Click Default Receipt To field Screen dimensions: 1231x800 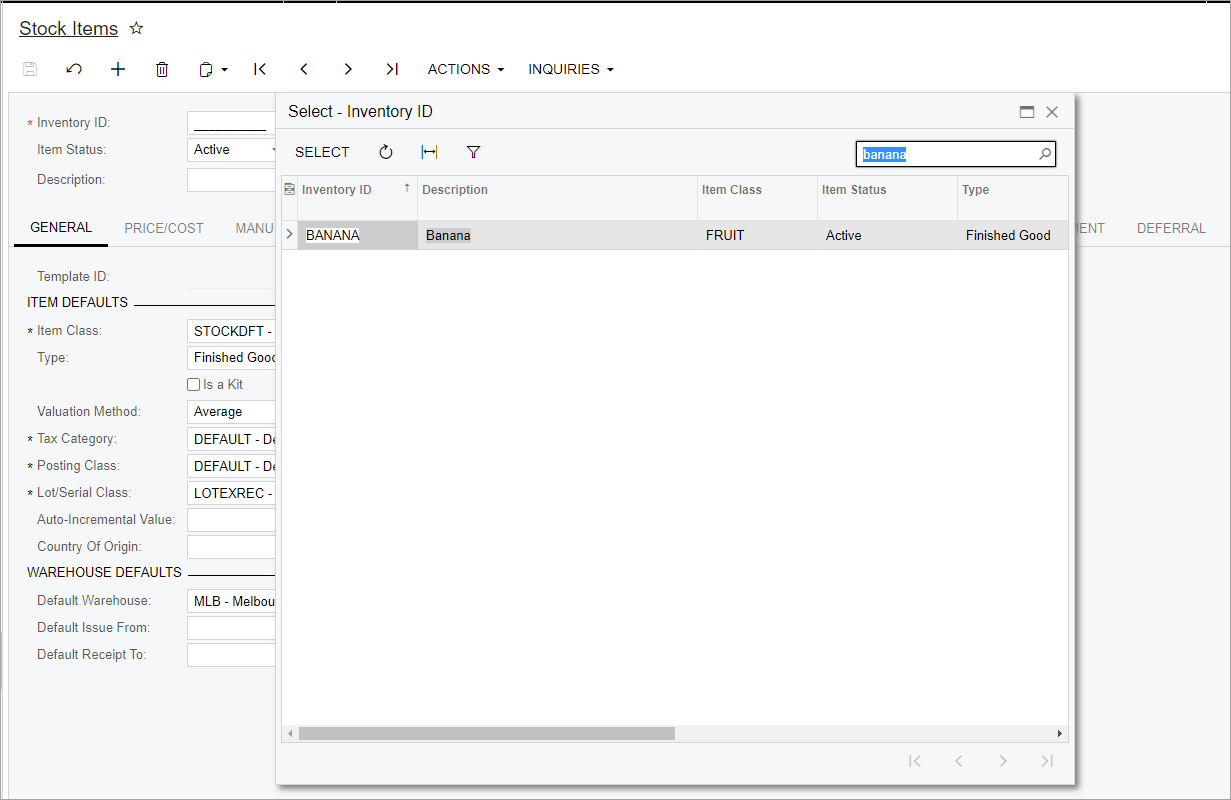pyautogui.click(x=231, y=655)
